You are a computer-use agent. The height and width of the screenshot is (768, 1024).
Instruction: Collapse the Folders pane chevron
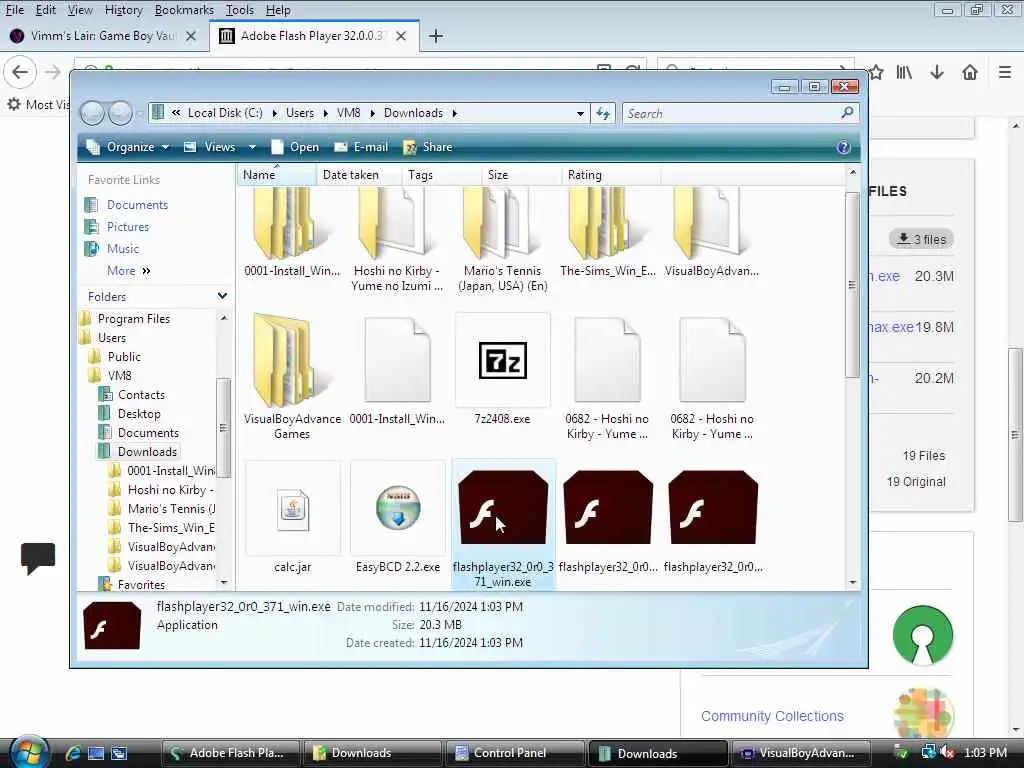pyautogui.click(x=223, y=296)
